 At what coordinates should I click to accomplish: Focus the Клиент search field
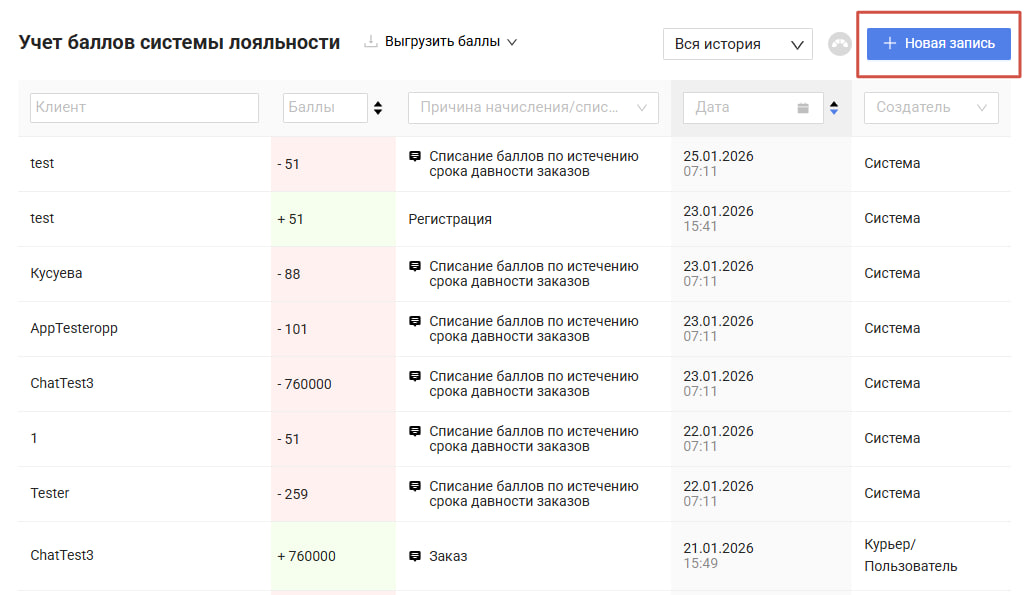144,108
